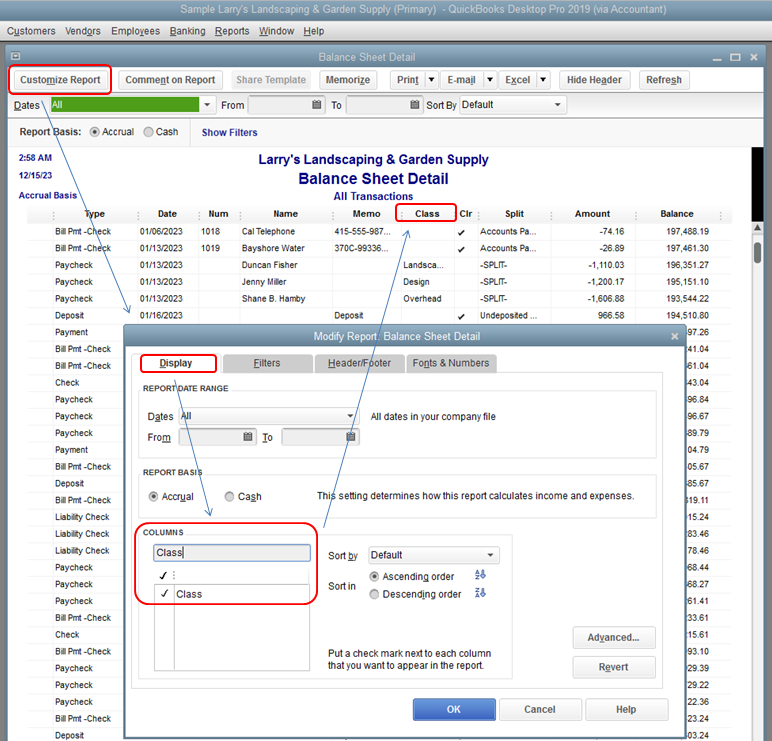Choose Accrual in the Modify Report dialog
The width and height of the screenshot is (772, 741).
[153, 496]
